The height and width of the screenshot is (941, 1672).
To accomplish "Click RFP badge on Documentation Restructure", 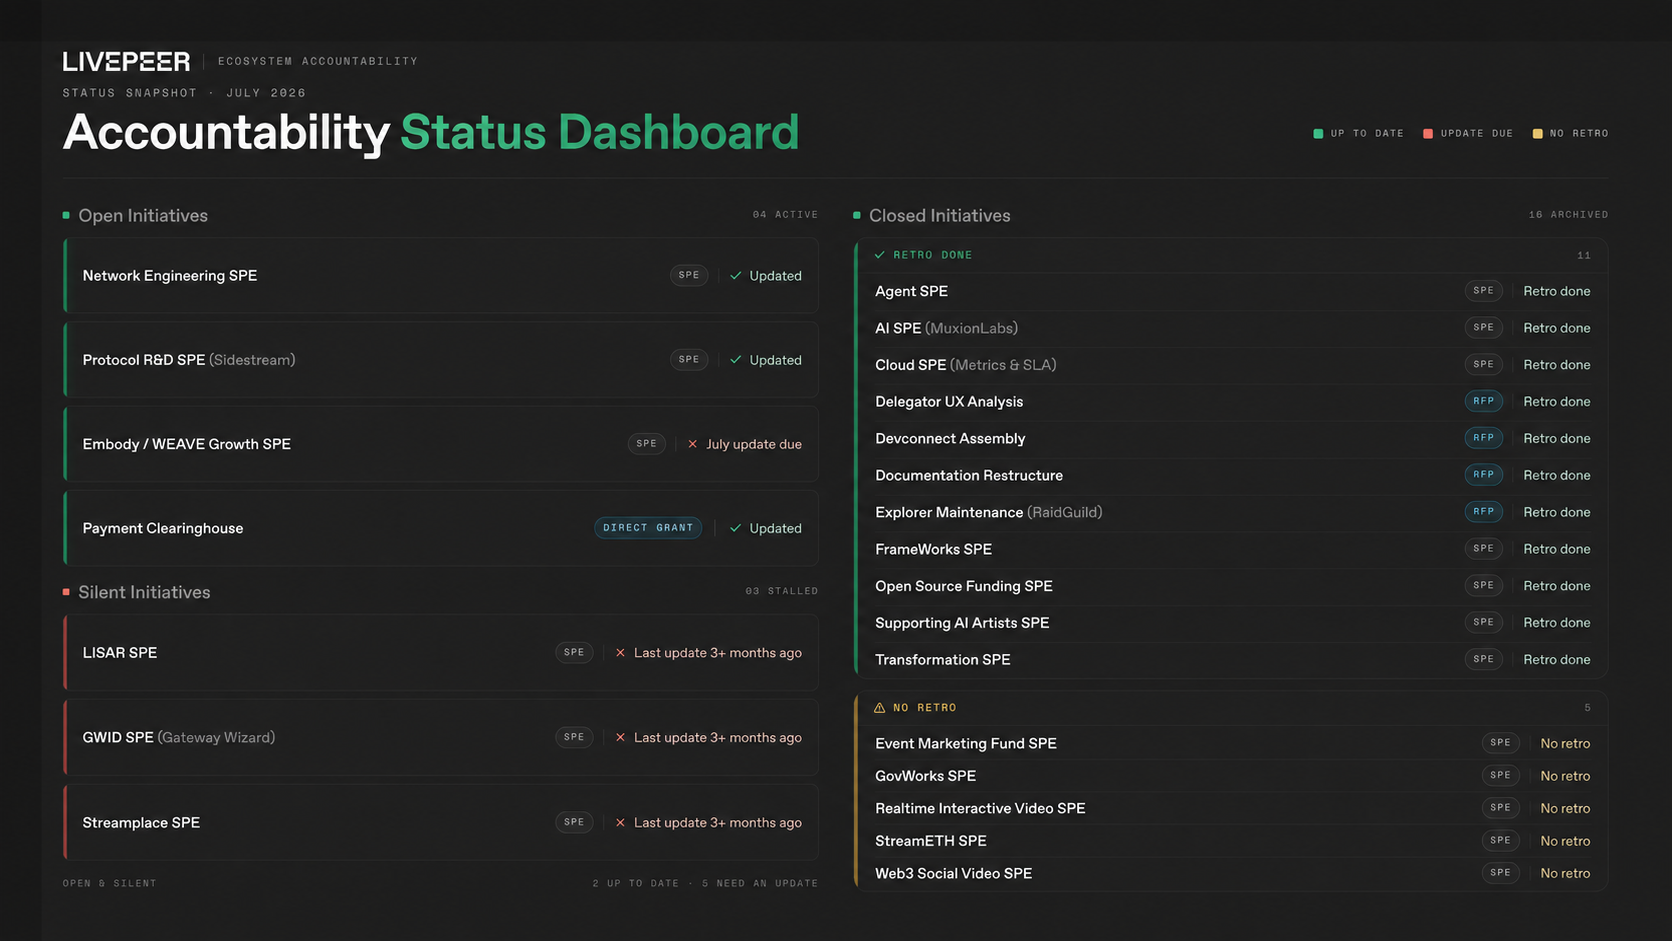I will coord(1484,475).
